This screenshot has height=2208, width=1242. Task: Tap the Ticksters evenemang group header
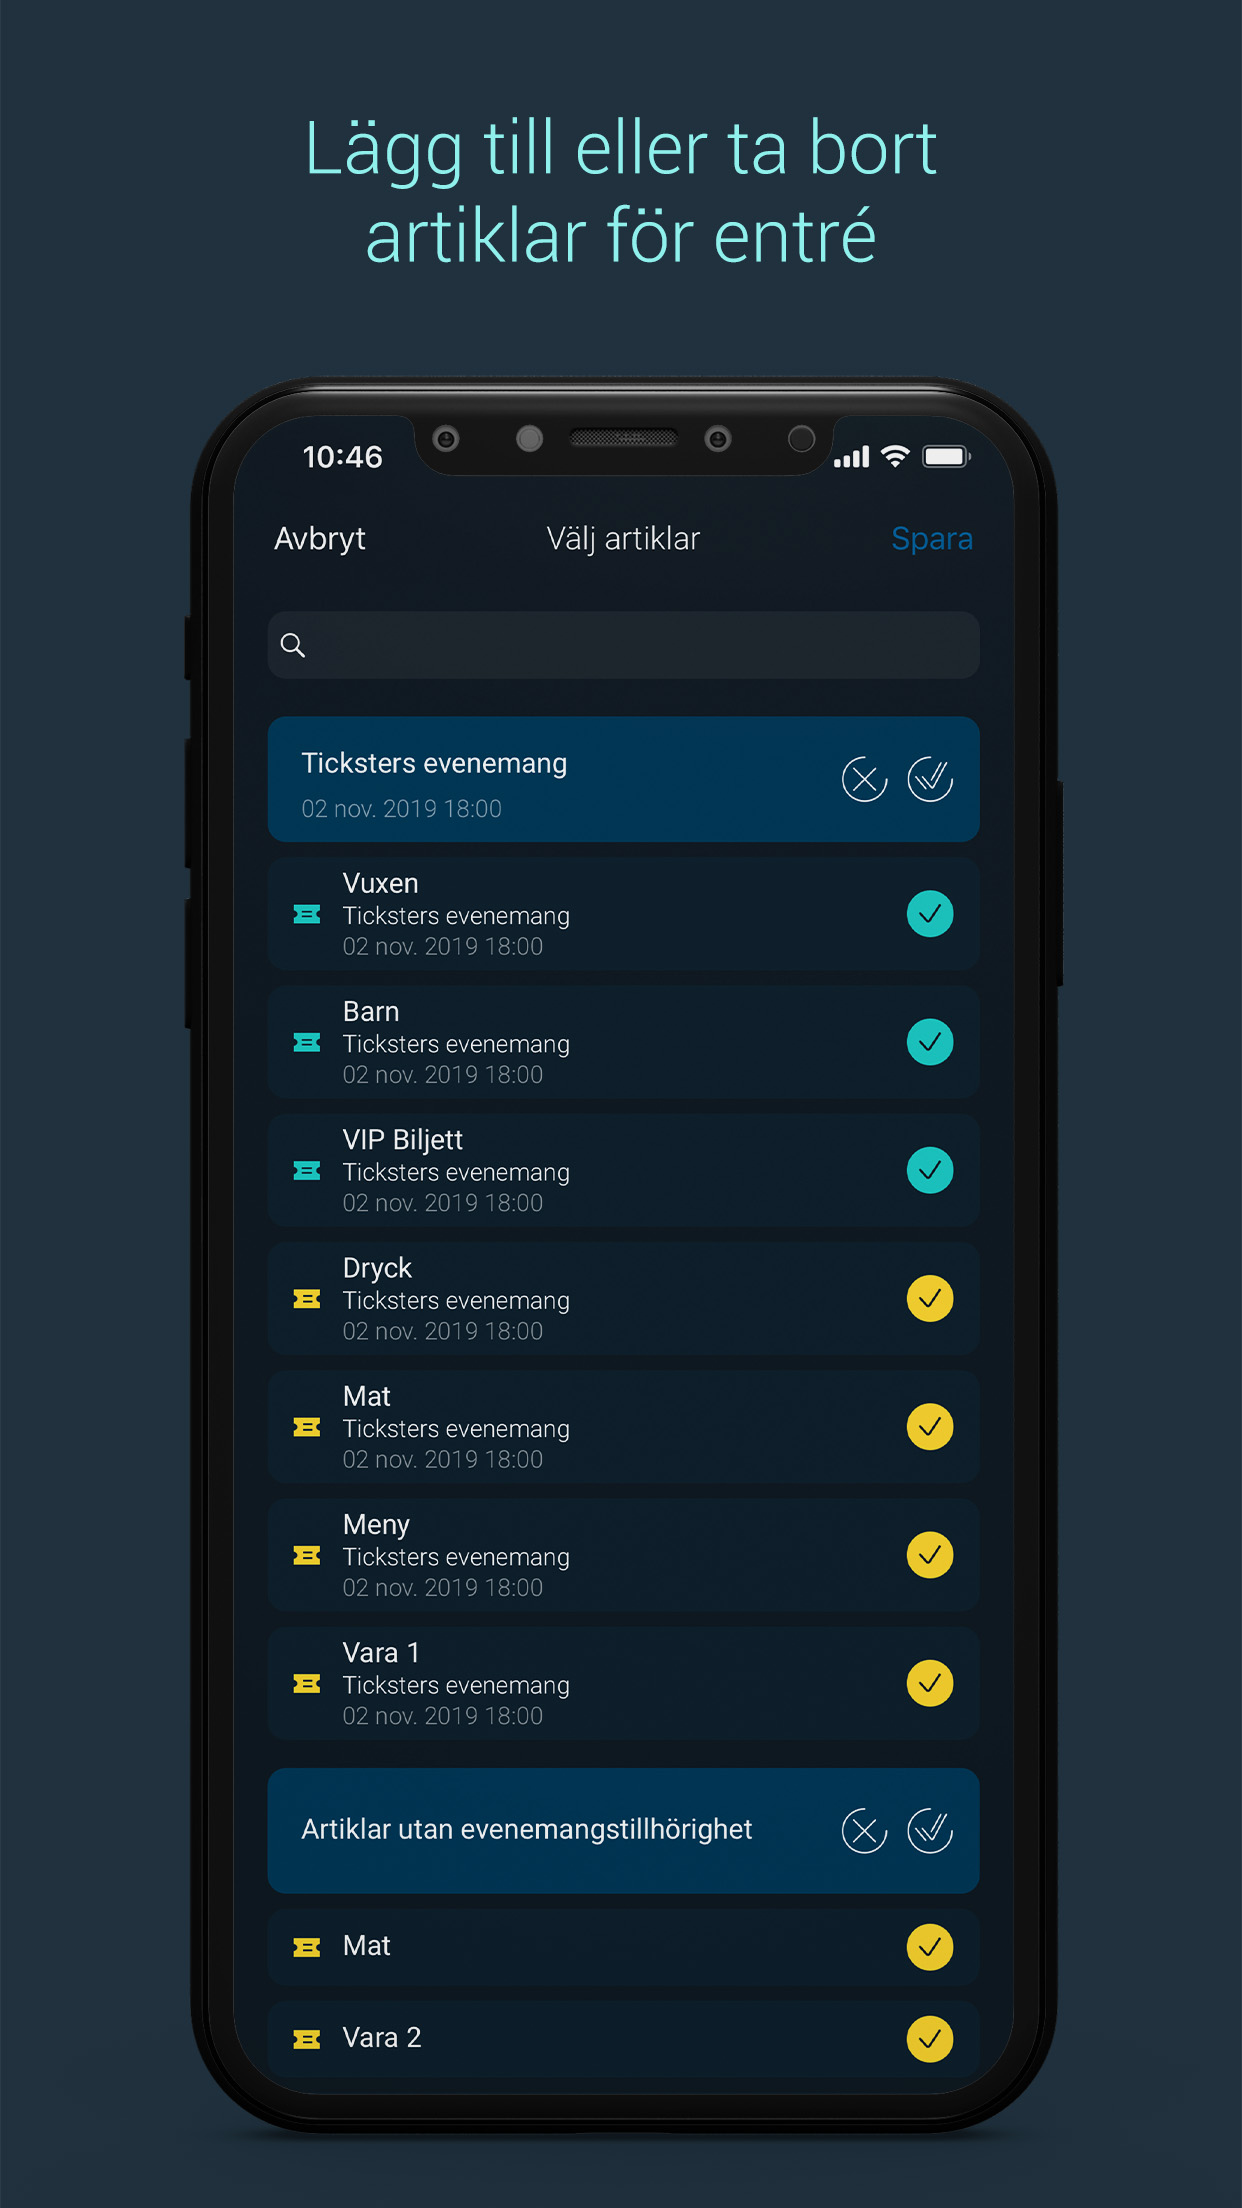[x=623, y=779]
